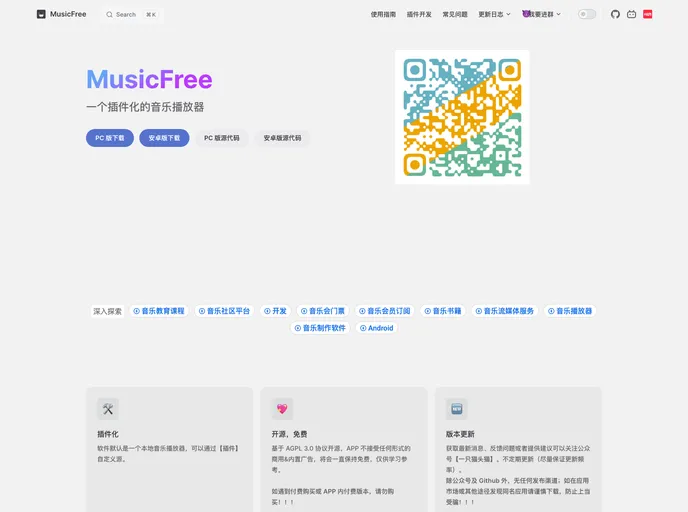Open 音乐制作软件 explore tag
The image size is (688, 512).
click(320, 328)
